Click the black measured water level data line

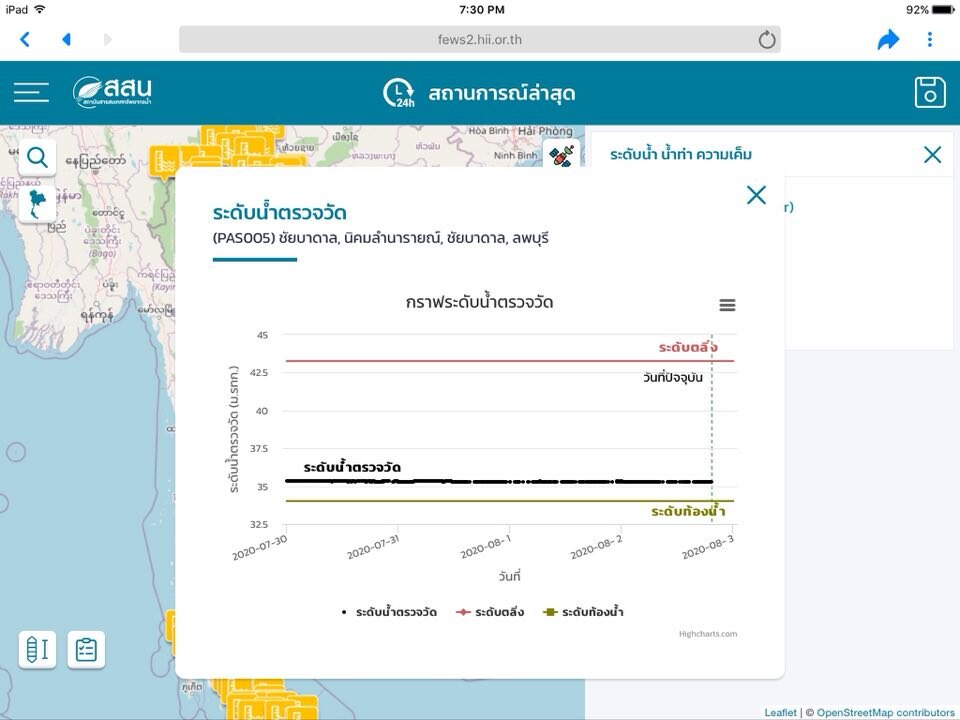tap(499, 482)
